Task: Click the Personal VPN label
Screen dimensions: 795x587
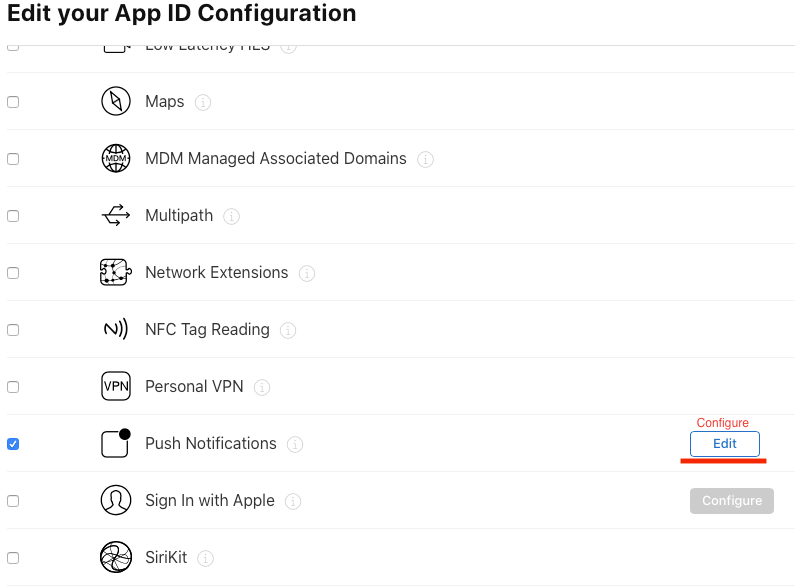Action: tap(194, 386)
